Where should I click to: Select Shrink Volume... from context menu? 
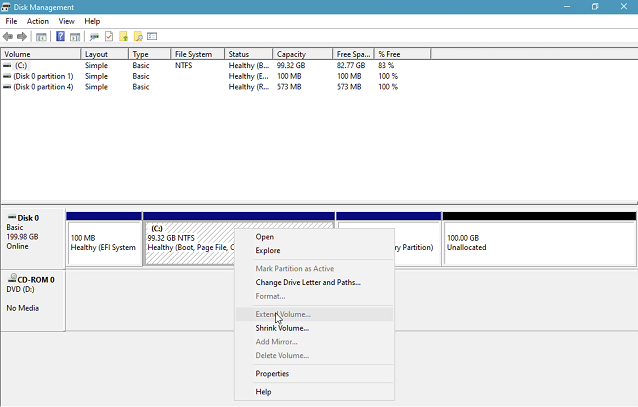(x=282, y=328)
